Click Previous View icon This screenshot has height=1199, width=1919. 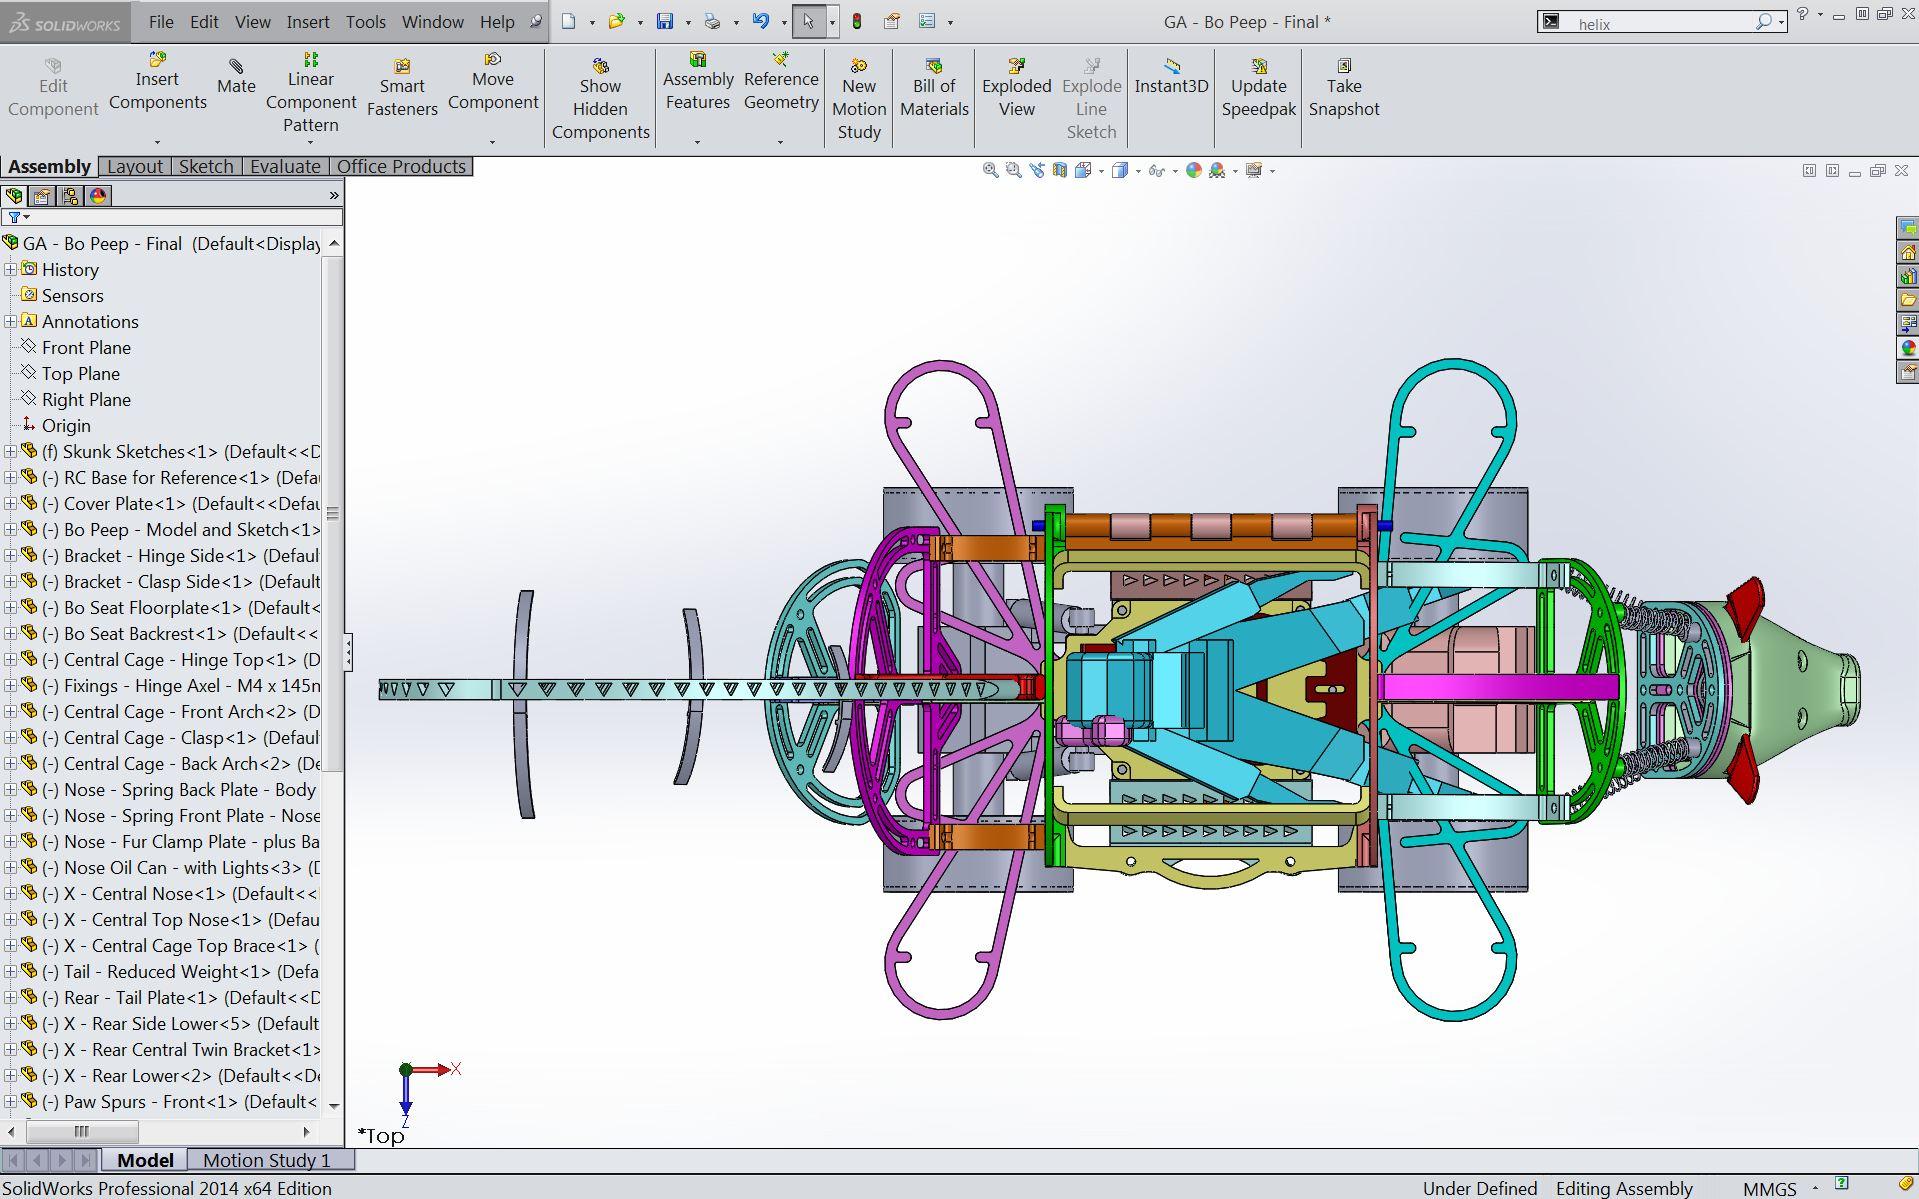(x=1036, y=170)
